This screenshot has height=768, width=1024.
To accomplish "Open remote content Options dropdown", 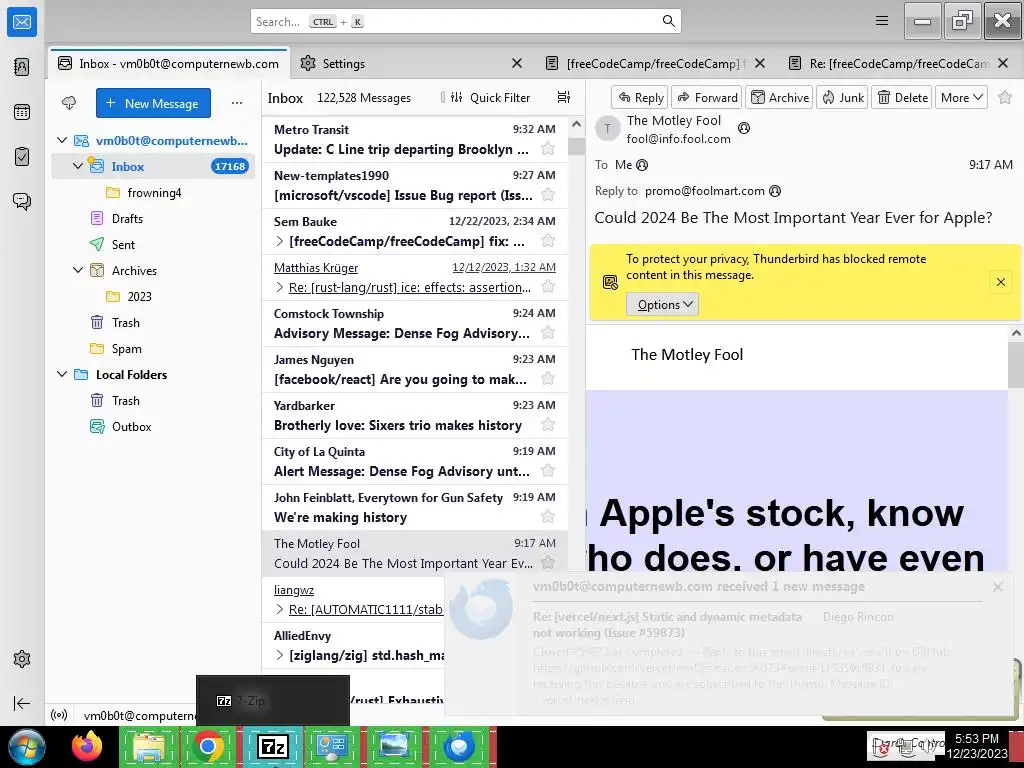I will (663, 304).
